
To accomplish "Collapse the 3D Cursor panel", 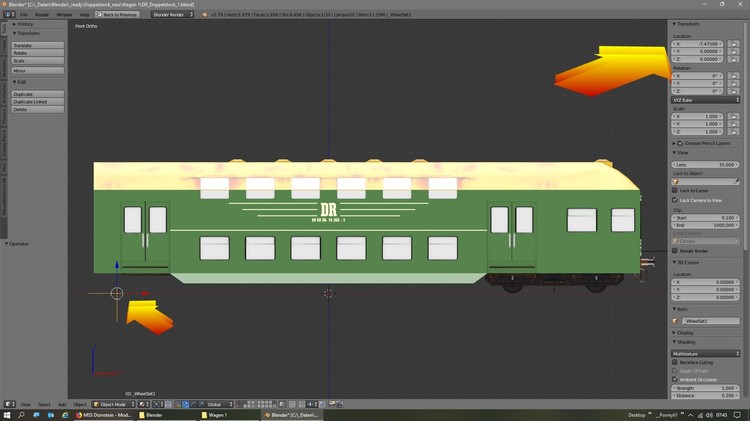I will click(x=674, y=263).
